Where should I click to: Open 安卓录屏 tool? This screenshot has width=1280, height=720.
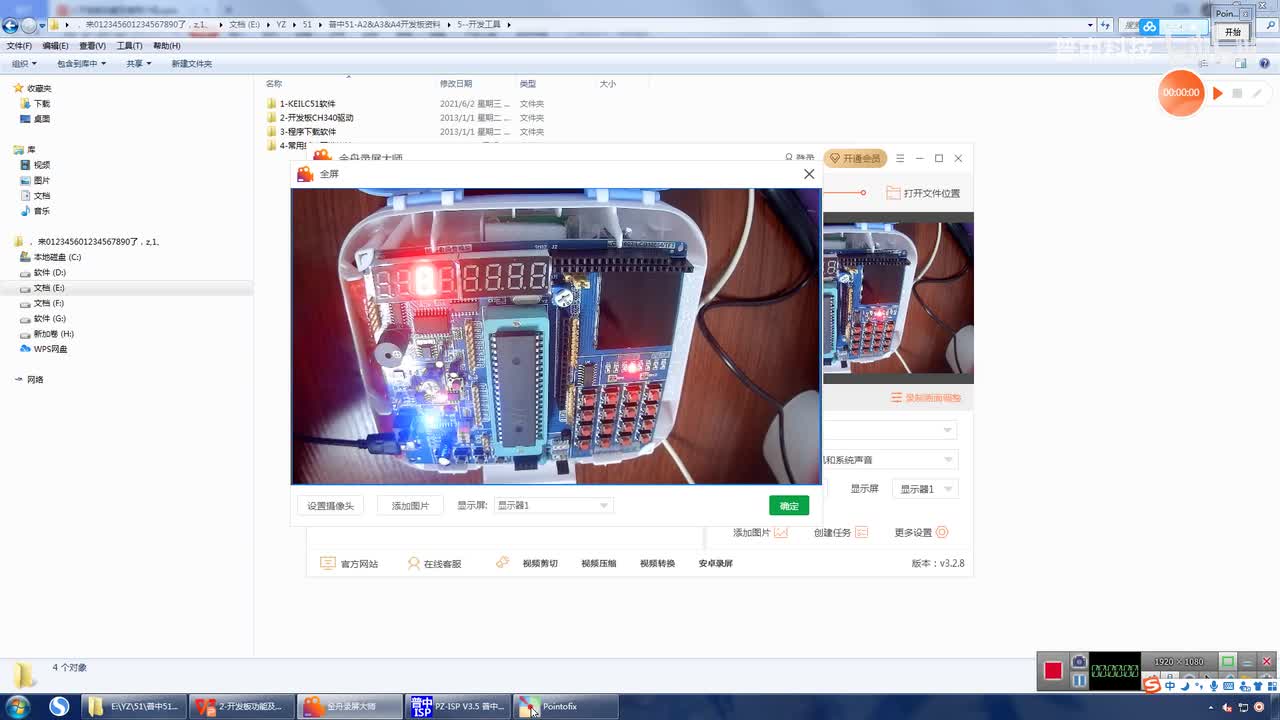click(x=715, y=564)
